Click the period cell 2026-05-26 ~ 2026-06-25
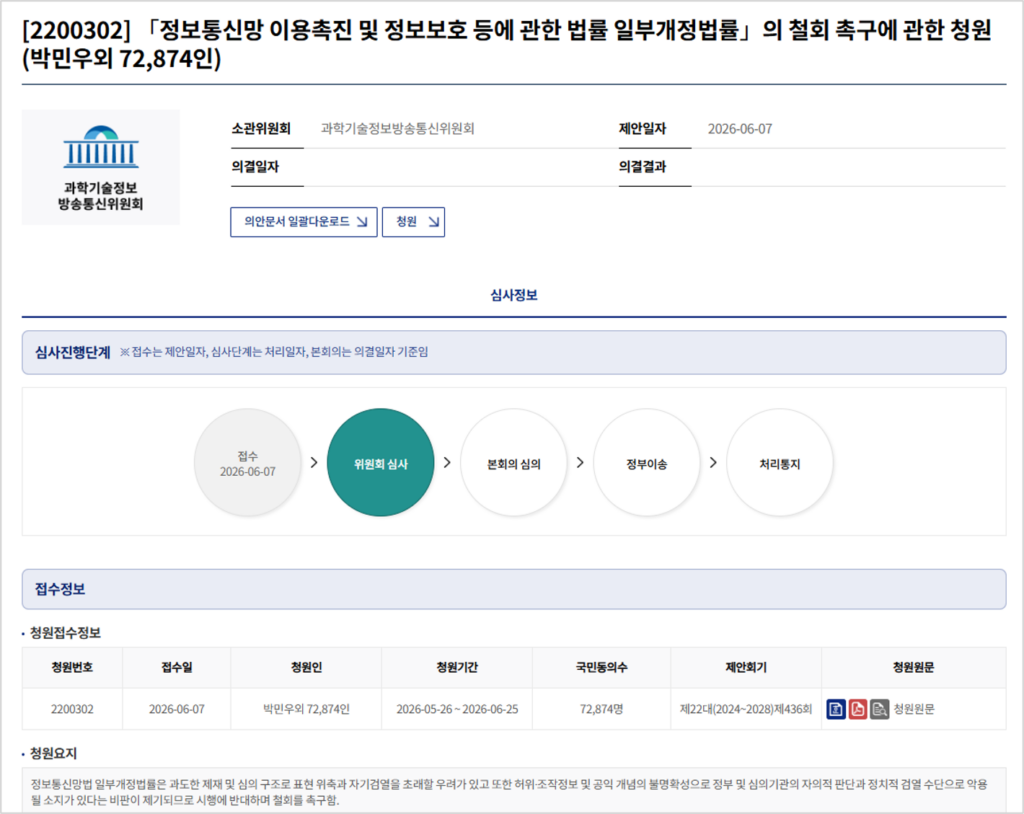 (457, 709)
